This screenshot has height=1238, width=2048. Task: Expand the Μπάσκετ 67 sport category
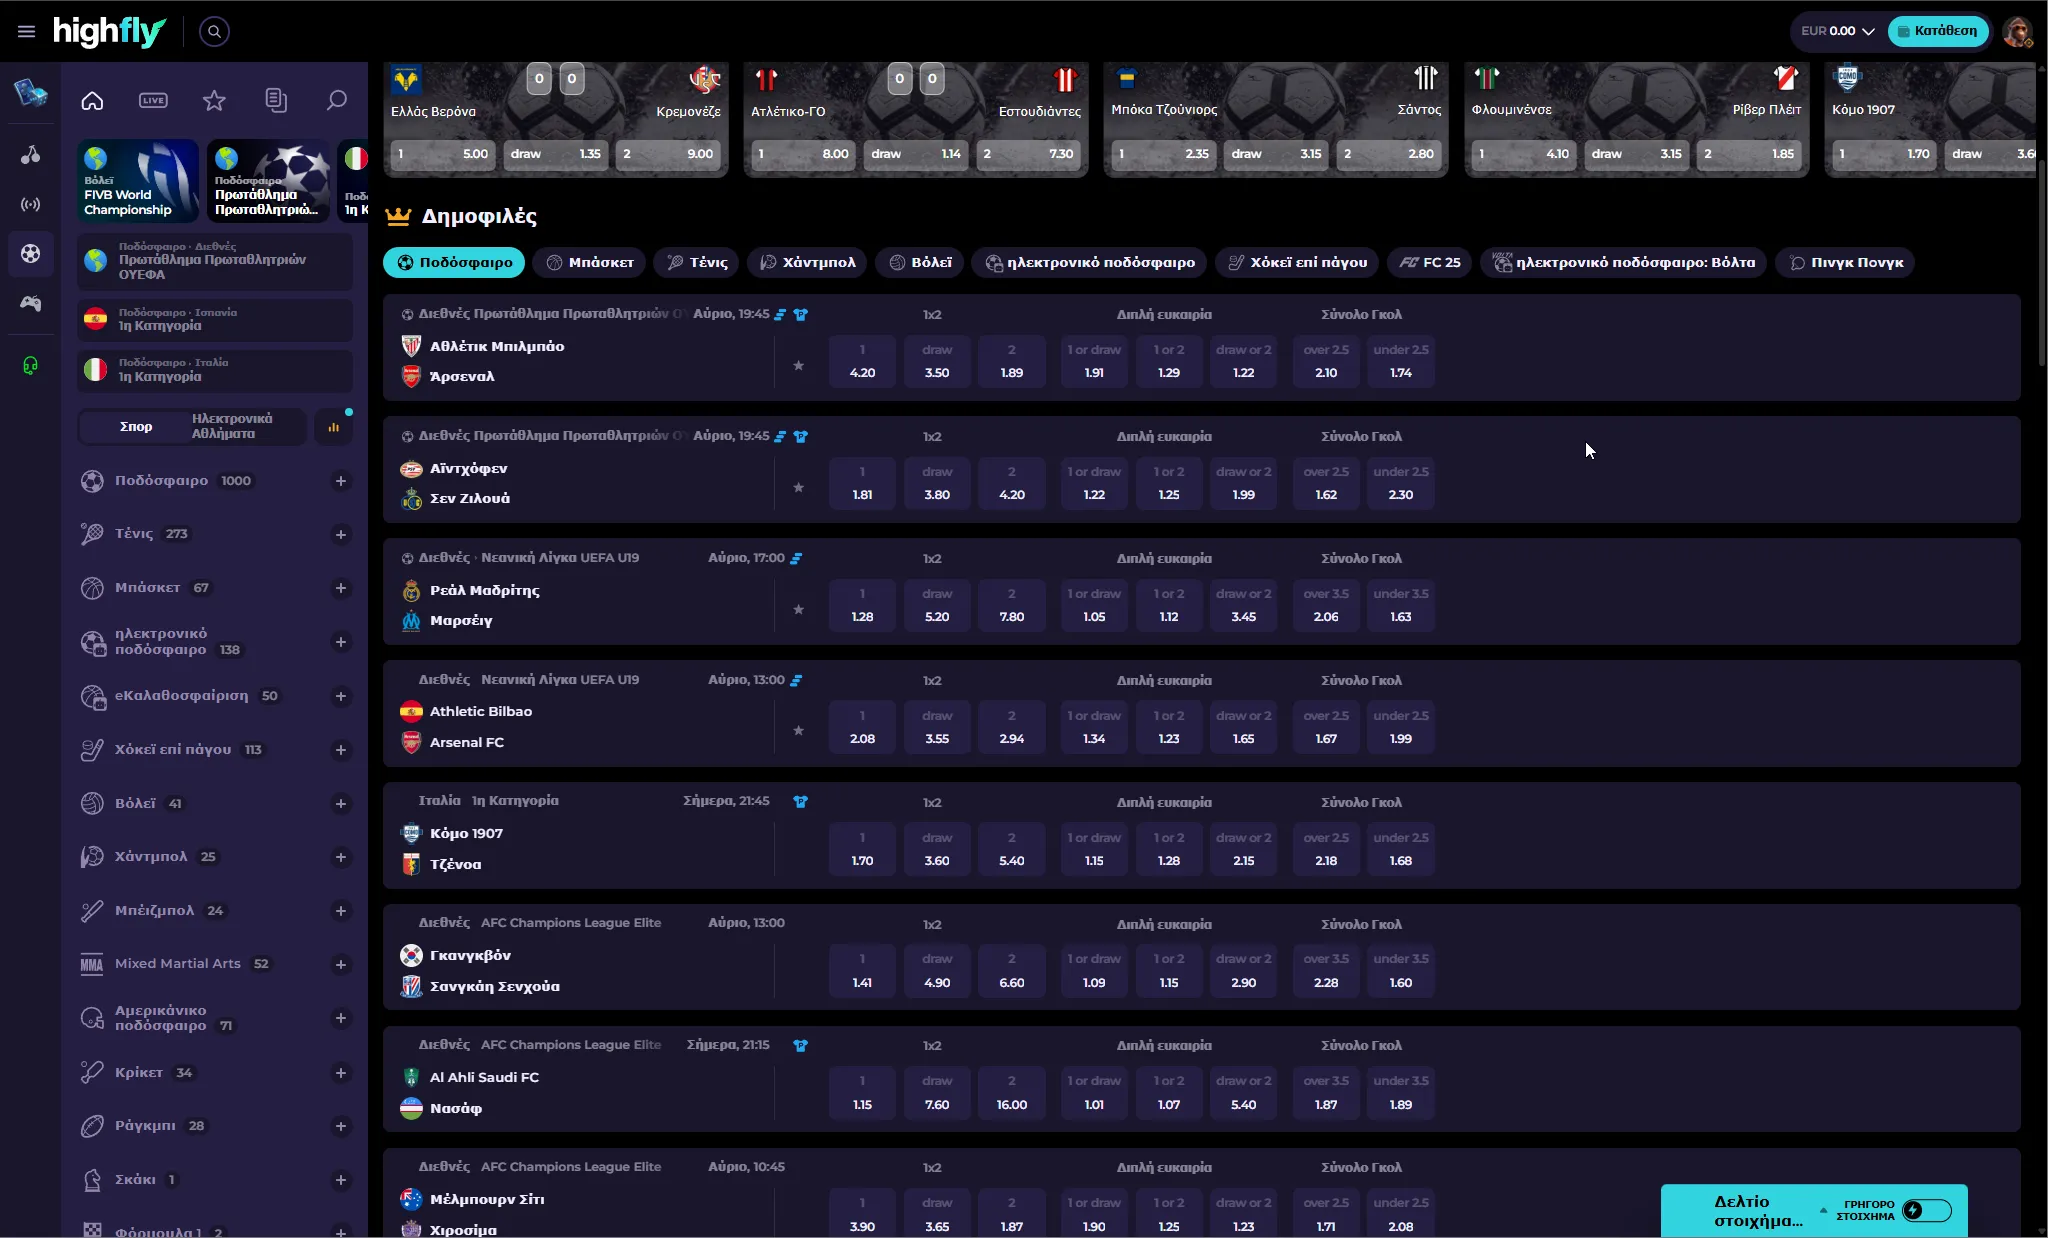click(340, 588)
